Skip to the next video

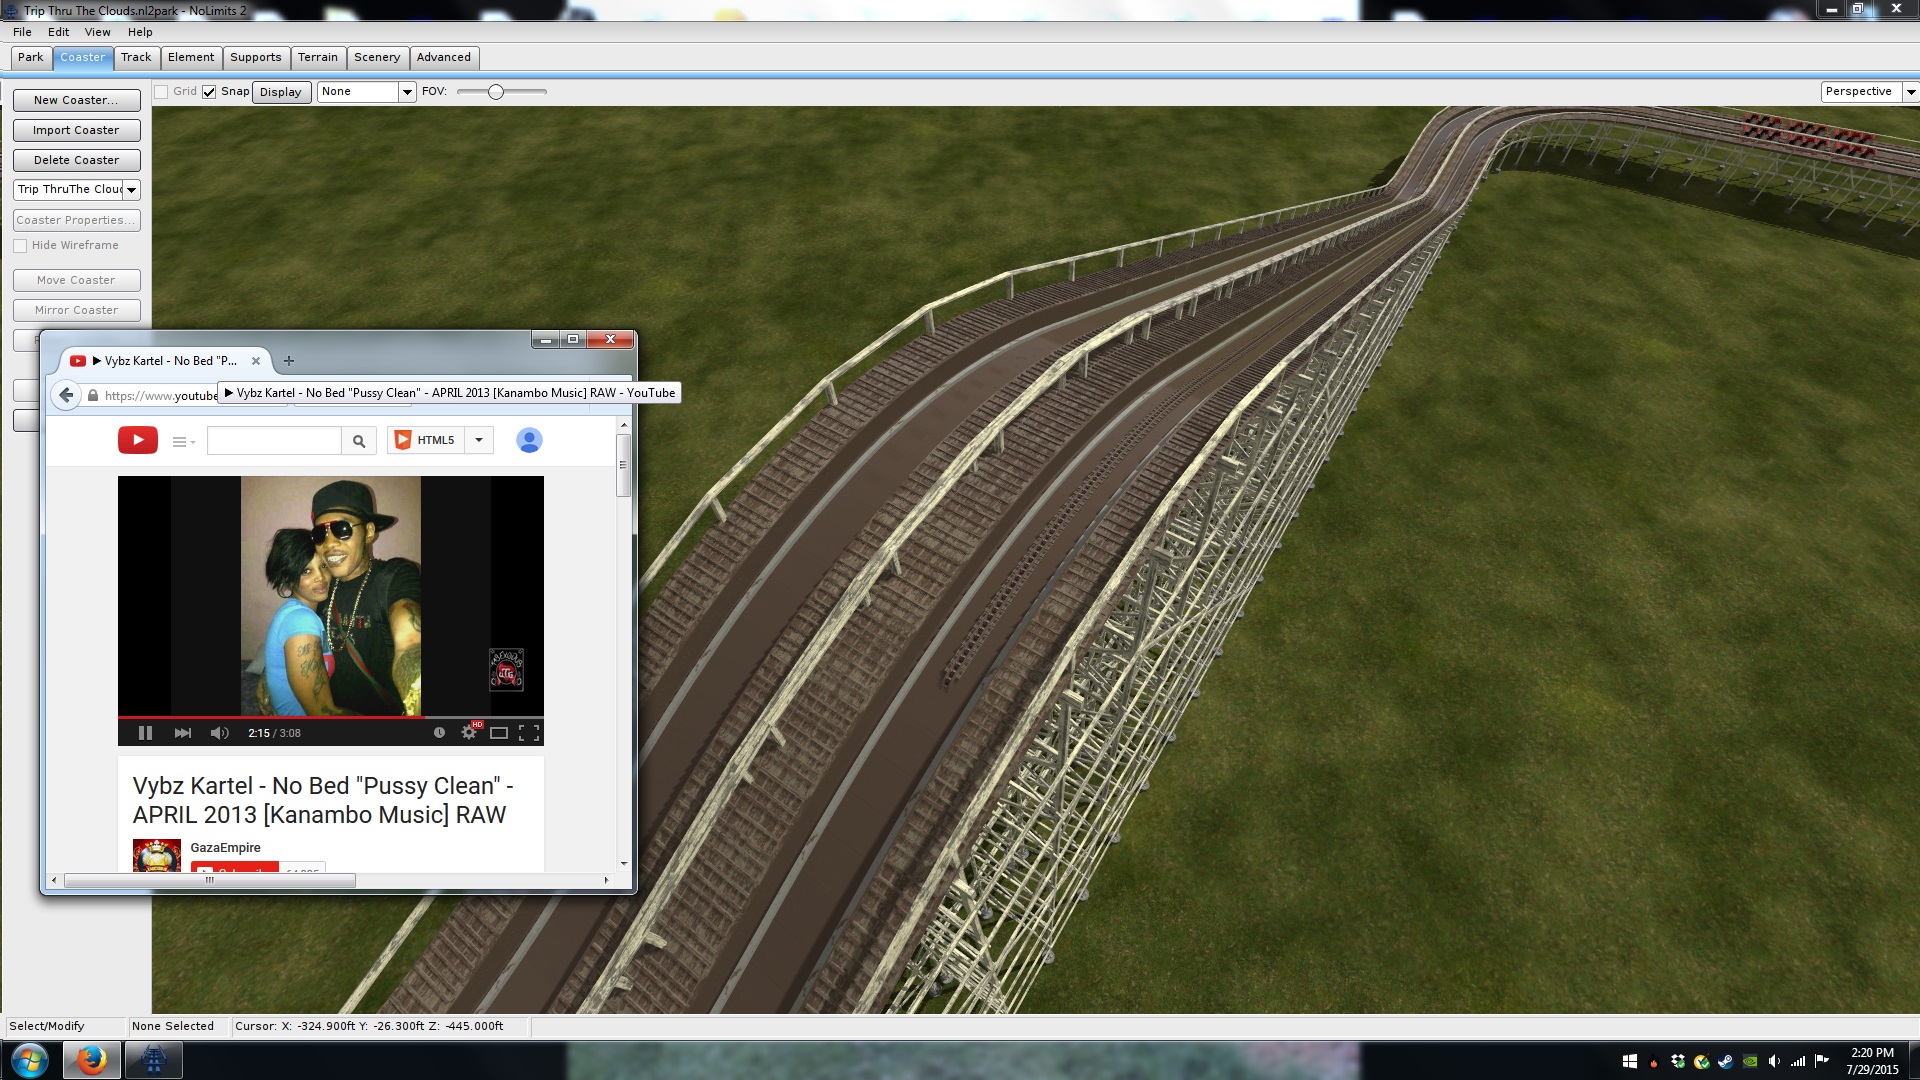coord(182,733)
